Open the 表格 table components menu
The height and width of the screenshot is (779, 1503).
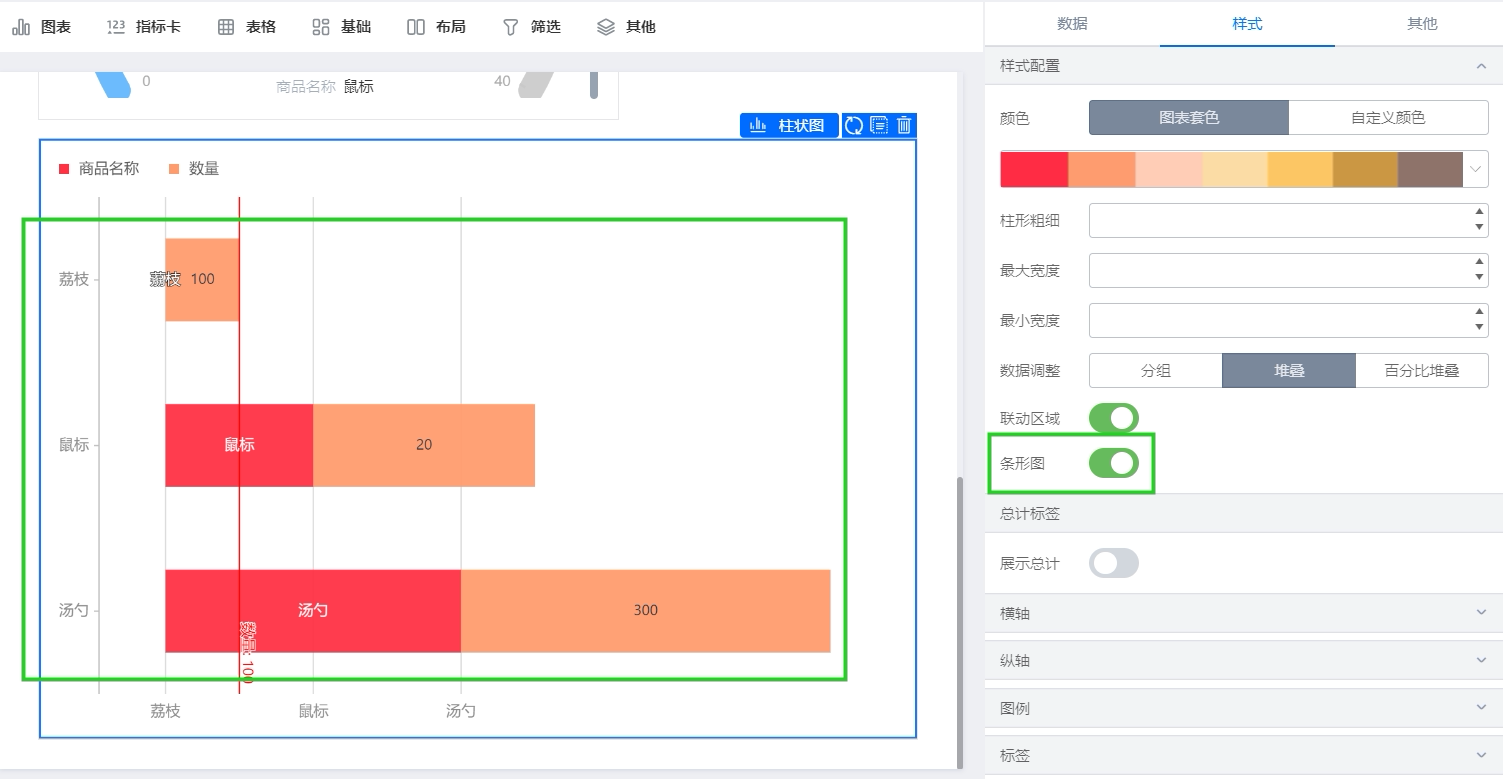click(x=246, y=27)
